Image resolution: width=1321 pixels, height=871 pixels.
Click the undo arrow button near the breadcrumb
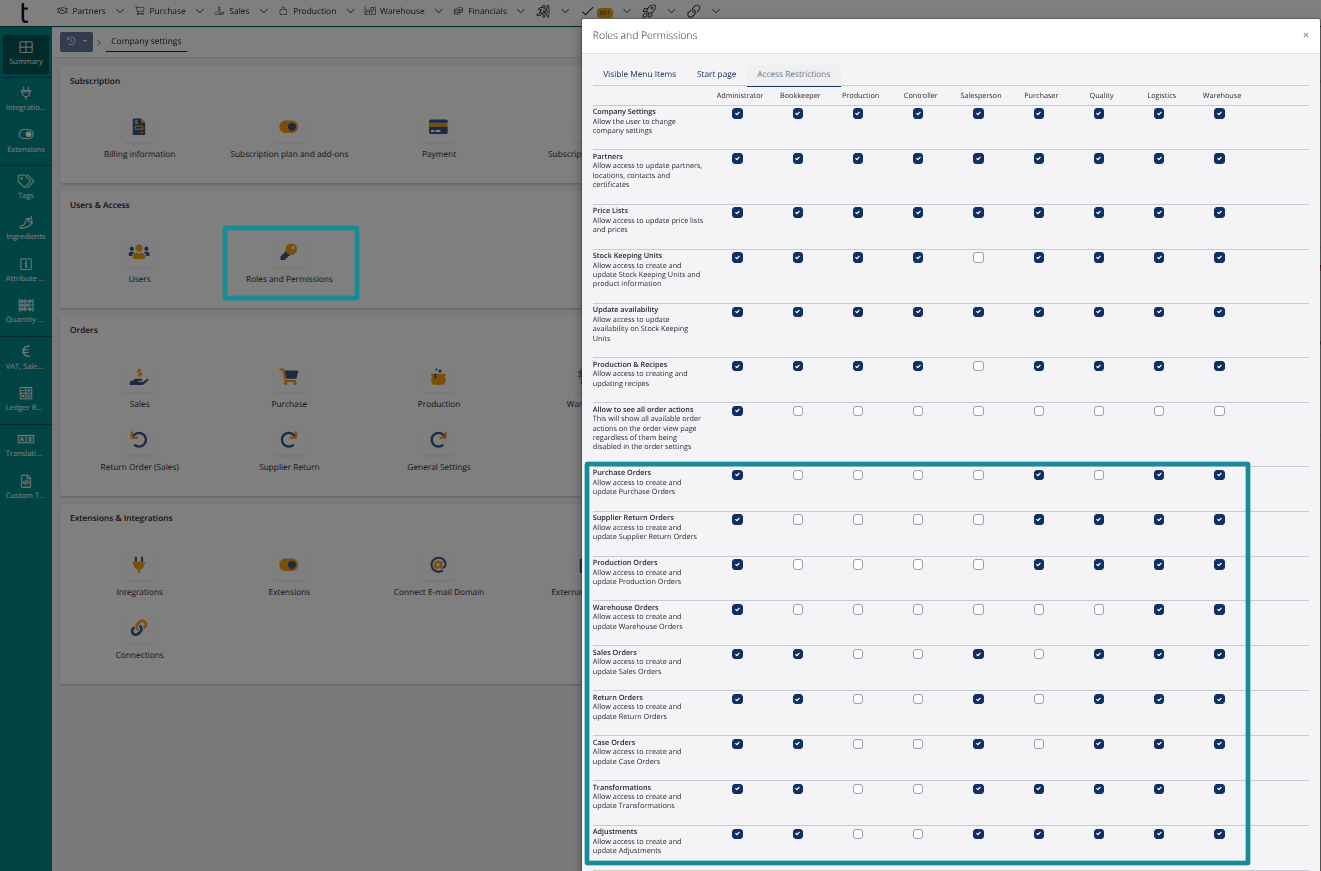(71, 41)
